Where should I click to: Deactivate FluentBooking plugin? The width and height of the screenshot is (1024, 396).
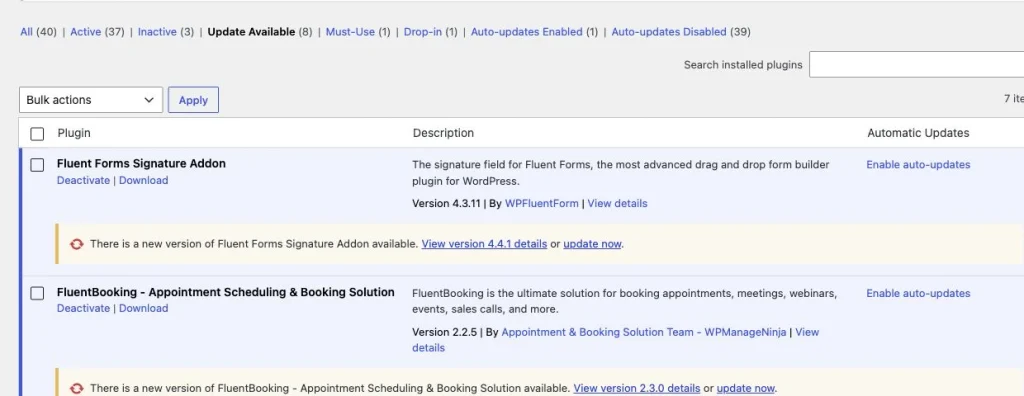click(84, 308)
